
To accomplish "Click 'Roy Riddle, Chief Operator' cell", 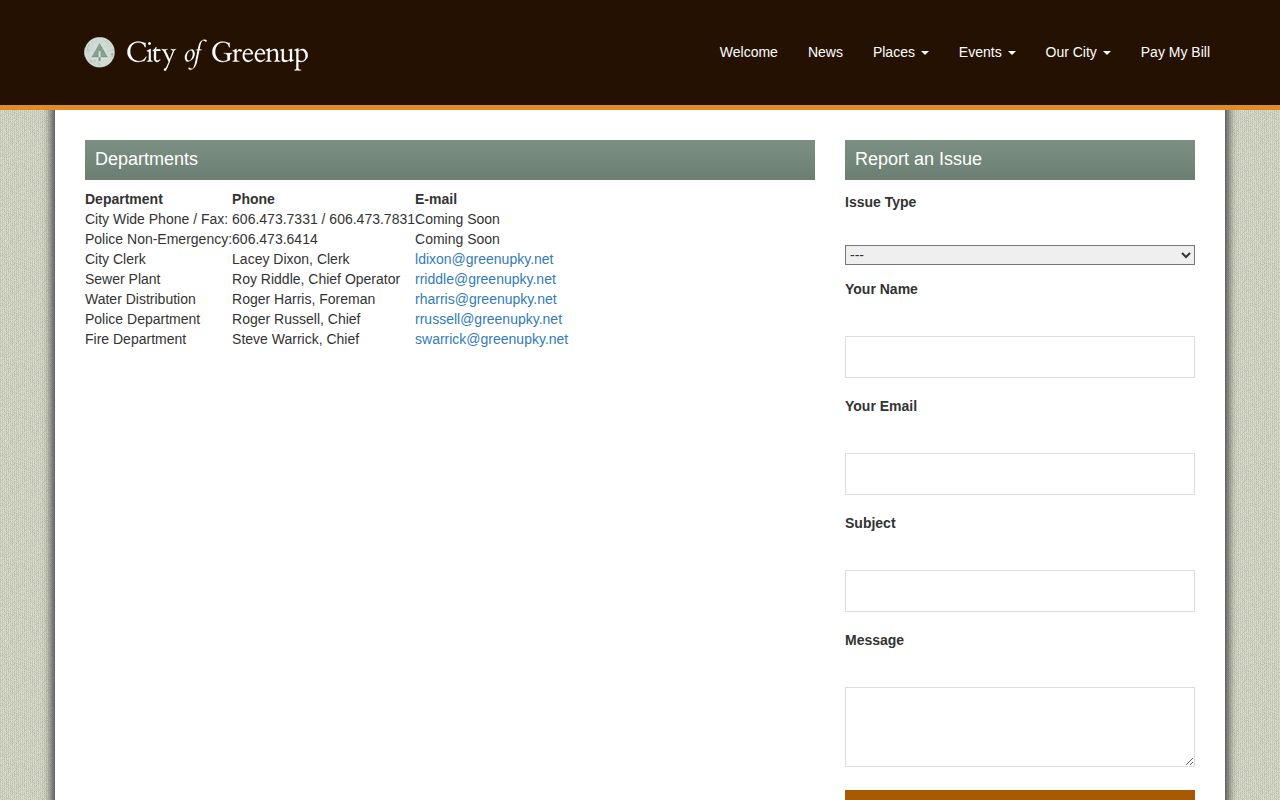I will (316, 279).
